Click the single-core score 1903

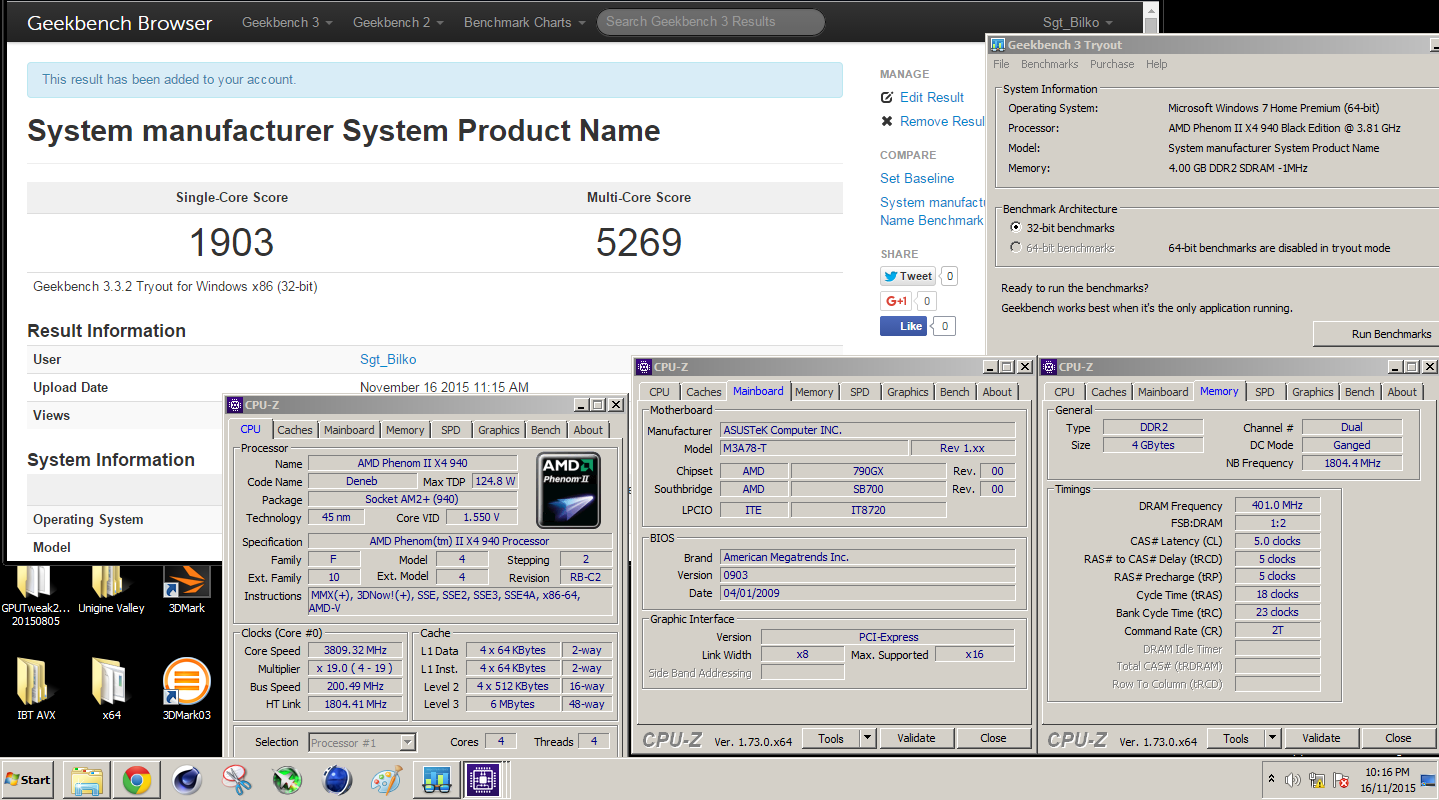(231, 242)
